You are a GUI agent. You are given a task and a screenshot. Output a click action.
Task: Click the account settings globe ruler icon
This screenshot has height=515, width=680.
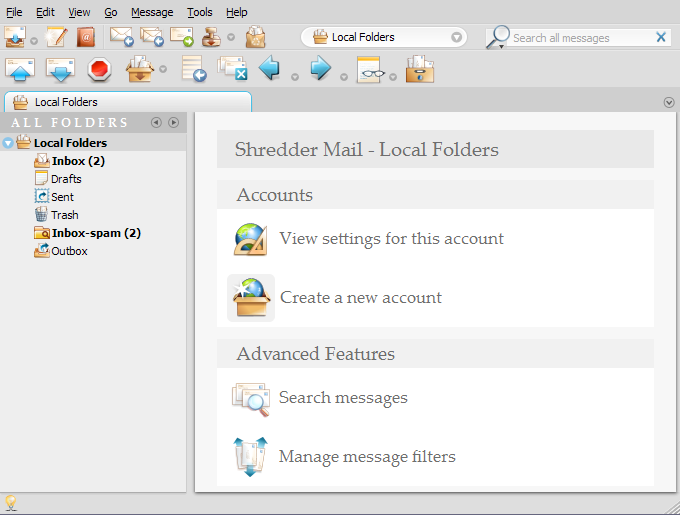point(251,239)
